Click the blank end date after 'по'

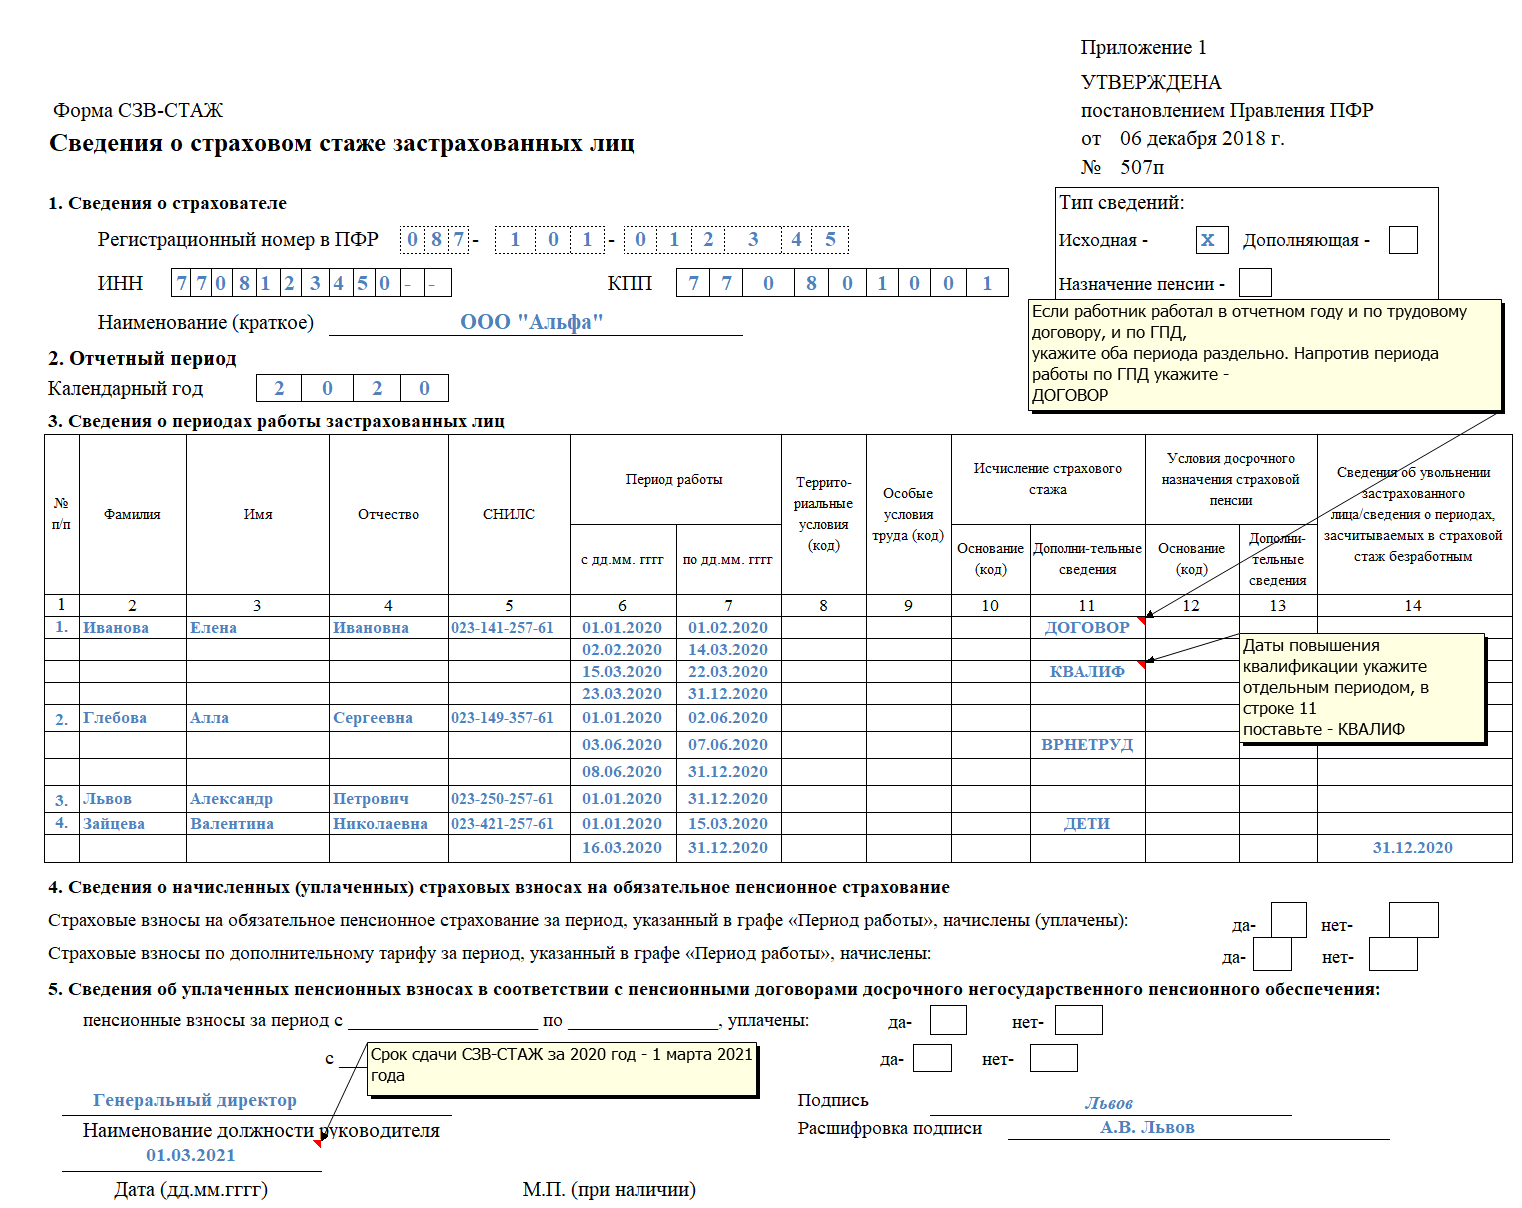[643, 1020]
